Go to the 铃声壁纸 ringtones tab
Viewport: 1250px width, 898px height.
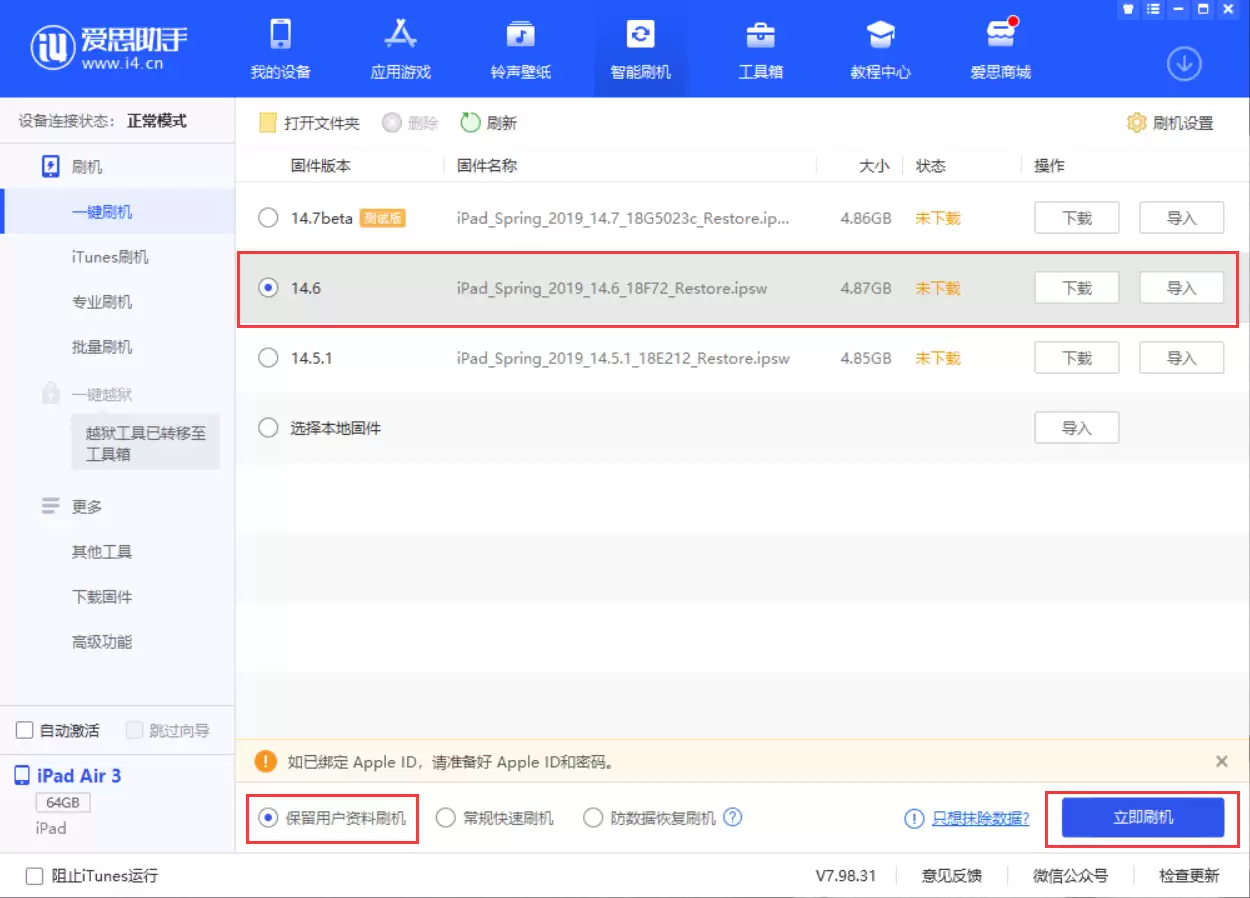520,50
